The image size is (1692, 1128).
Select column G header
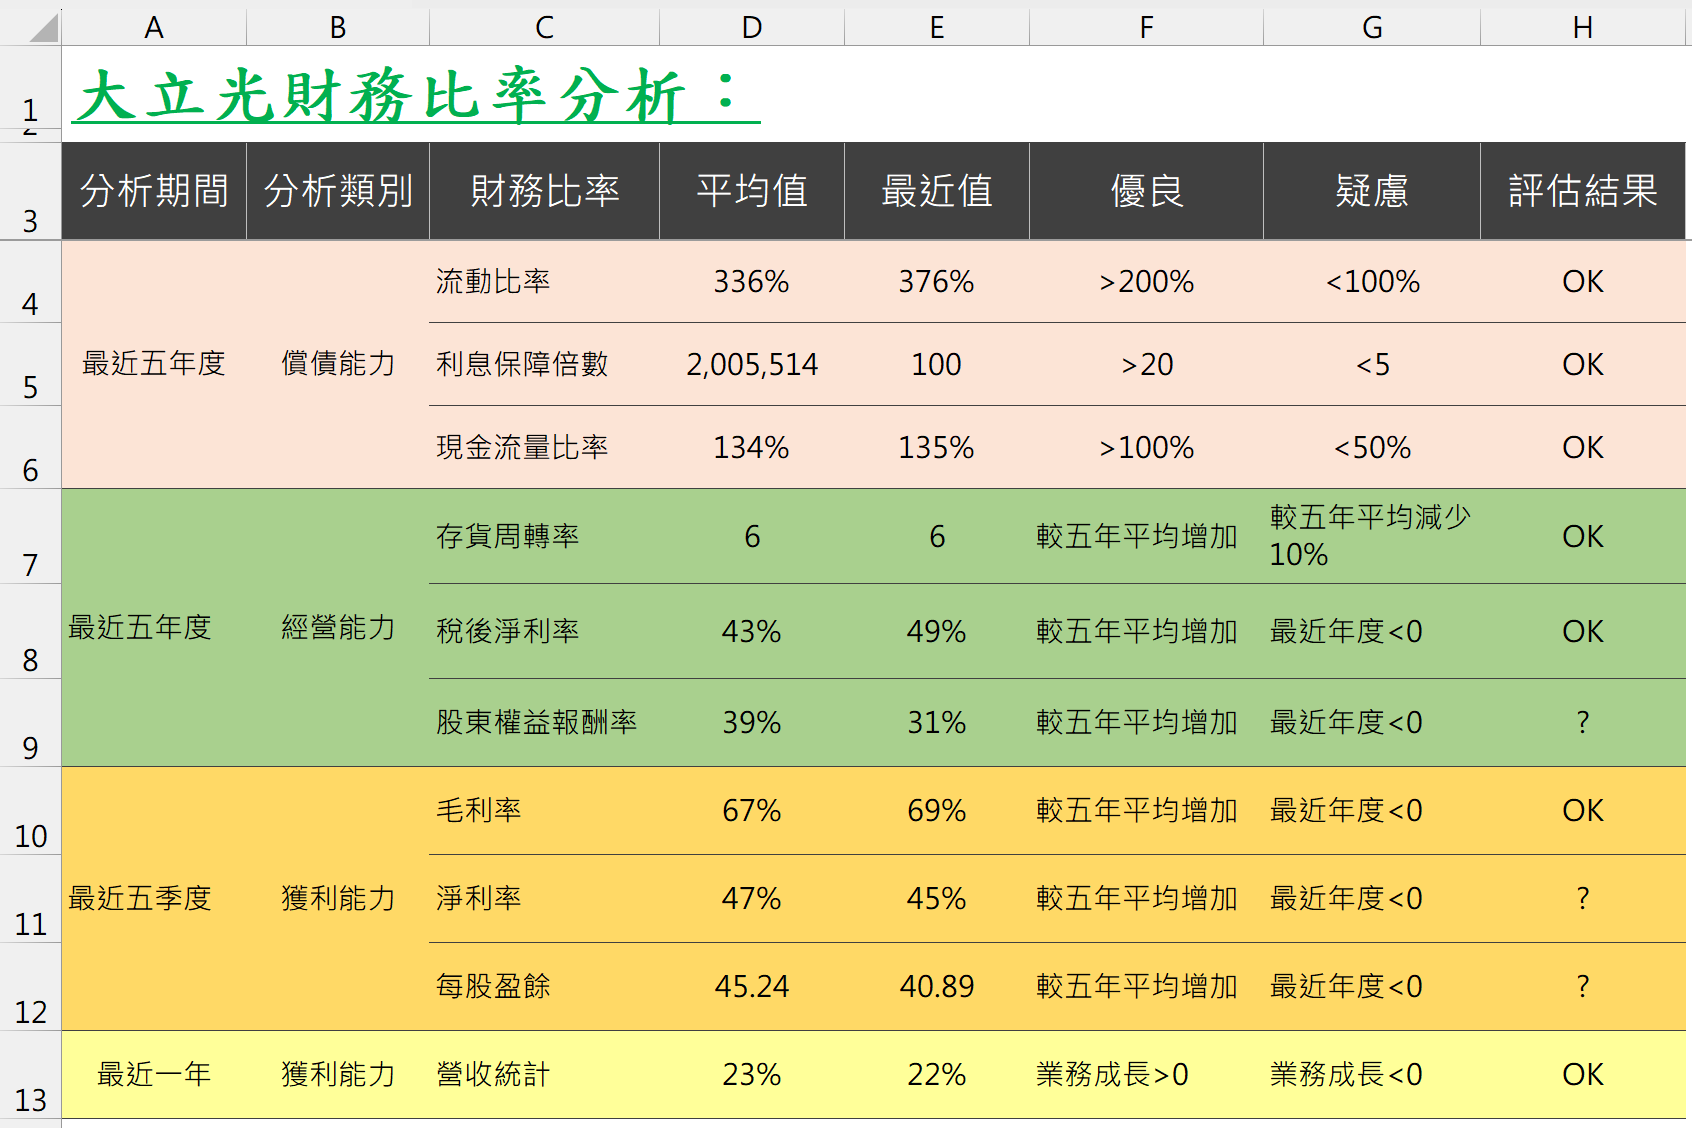(x=1372, y=27)
